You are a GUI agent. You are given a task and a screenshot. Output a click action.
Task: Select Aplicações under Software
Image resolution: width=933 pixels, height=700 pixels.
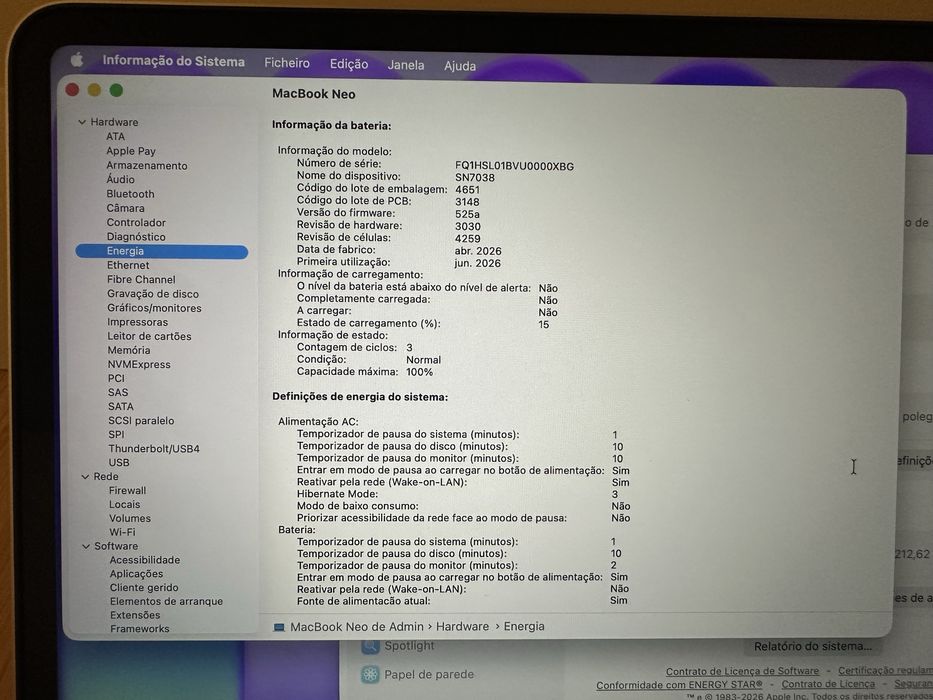click(x=136, y=574)
